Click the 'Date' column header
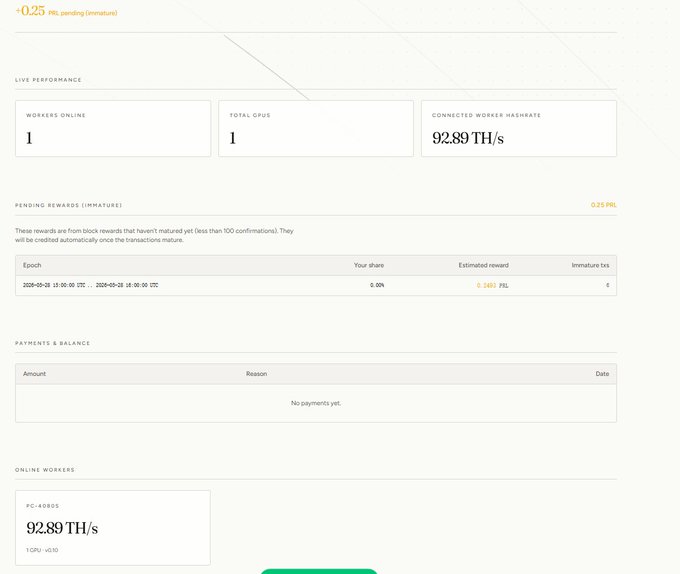The width and height of the screenshot is (680, 574). 602,374
